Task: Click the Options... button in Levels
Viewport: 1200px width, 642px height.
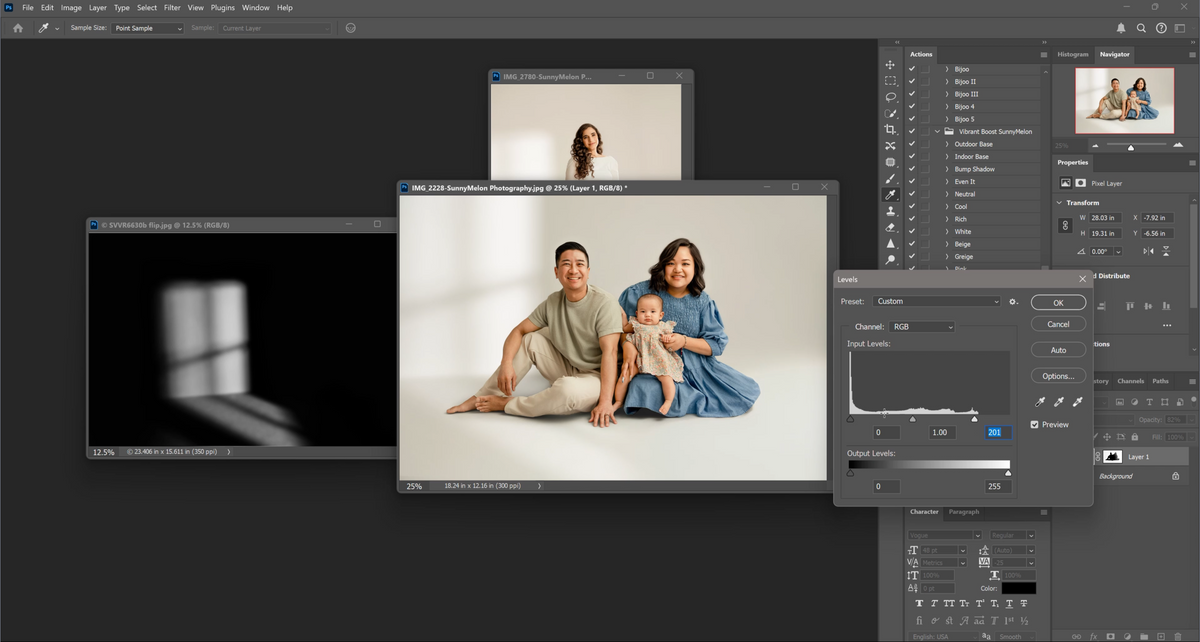Action: (x=1058, y=376)
